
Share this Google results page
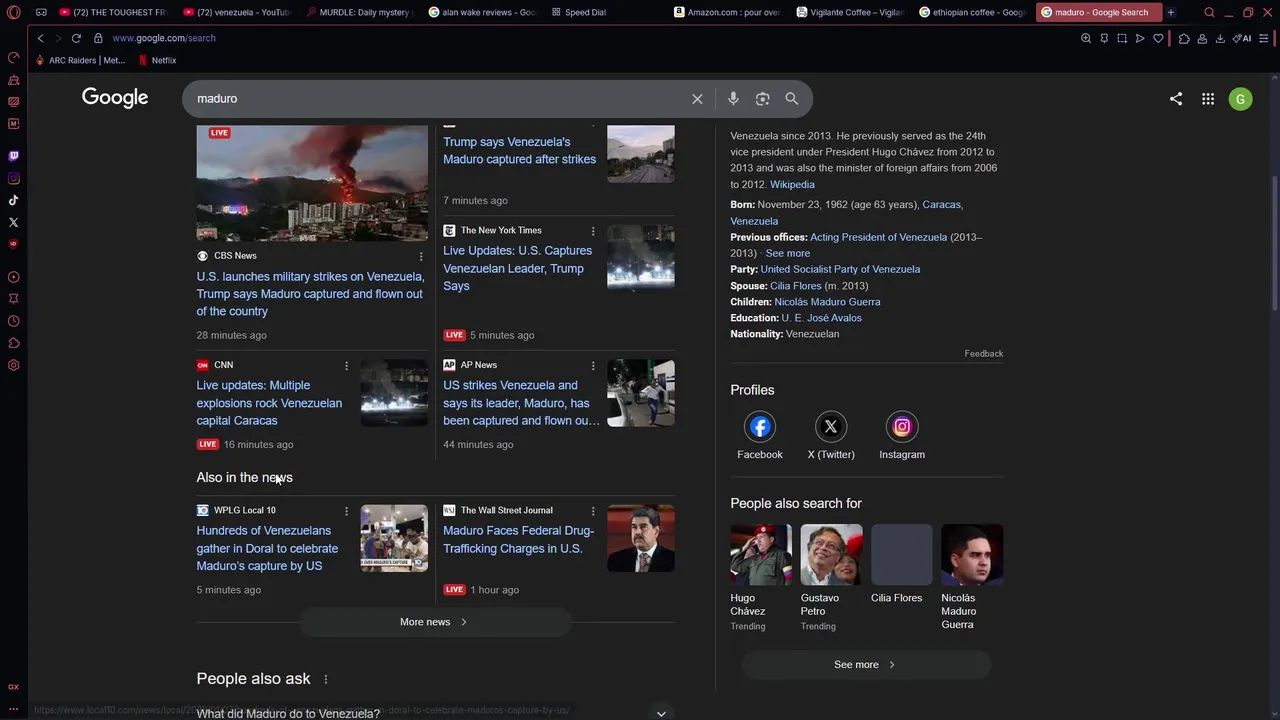tap(1176, 99)
